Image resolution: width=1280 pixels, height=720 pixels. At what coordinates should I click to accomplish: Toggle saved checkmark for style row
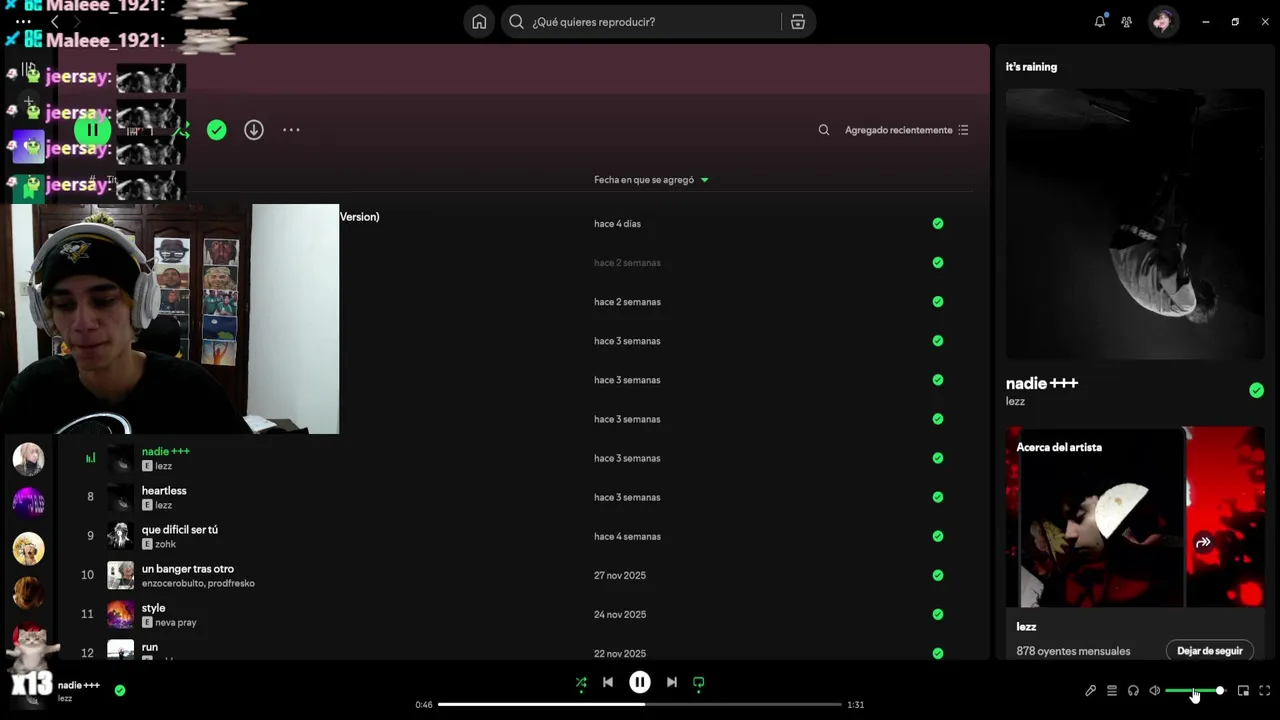coord(938,614)
